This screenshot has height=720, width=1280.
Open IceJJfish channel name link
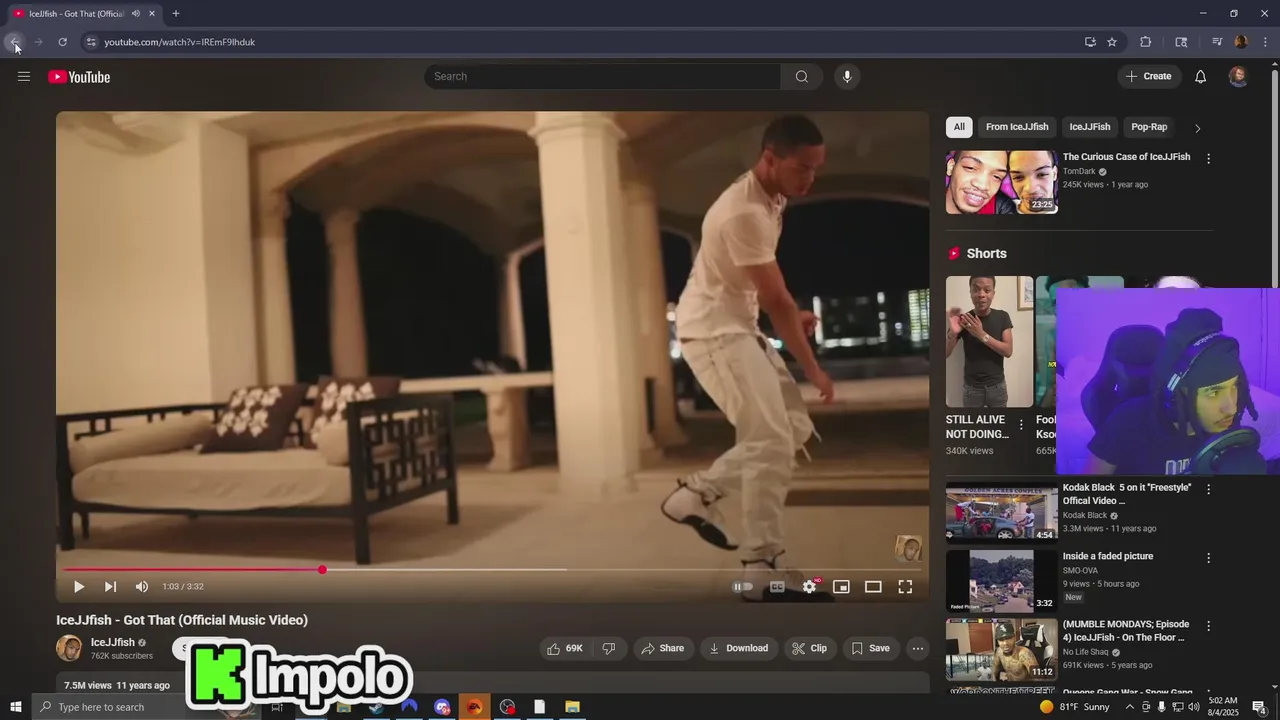point(112,643)
